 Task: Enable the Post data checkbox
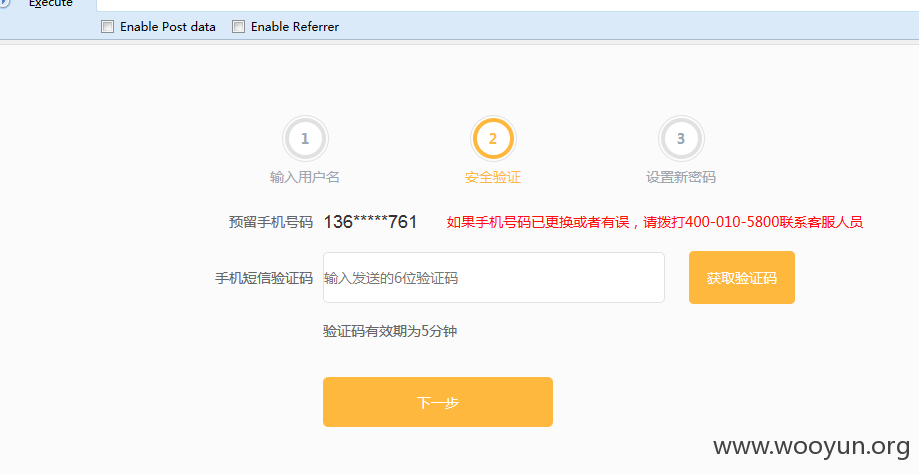pyautogui.click(x=107, y=26)
